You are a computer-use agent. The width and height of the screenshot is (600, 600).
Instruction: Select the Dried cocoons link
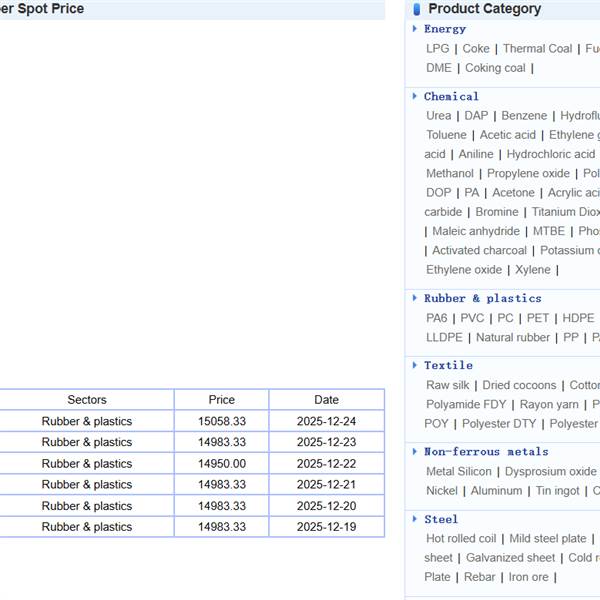coord(519,385)
